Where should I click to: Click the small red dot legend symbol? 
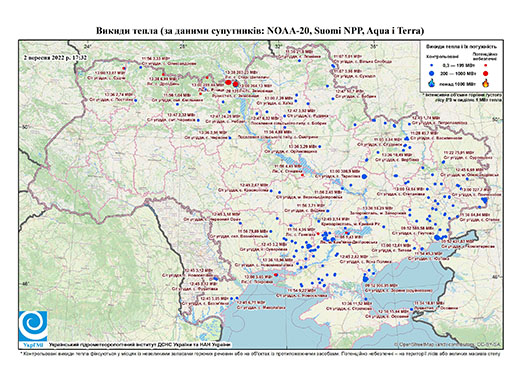[486, 66]
